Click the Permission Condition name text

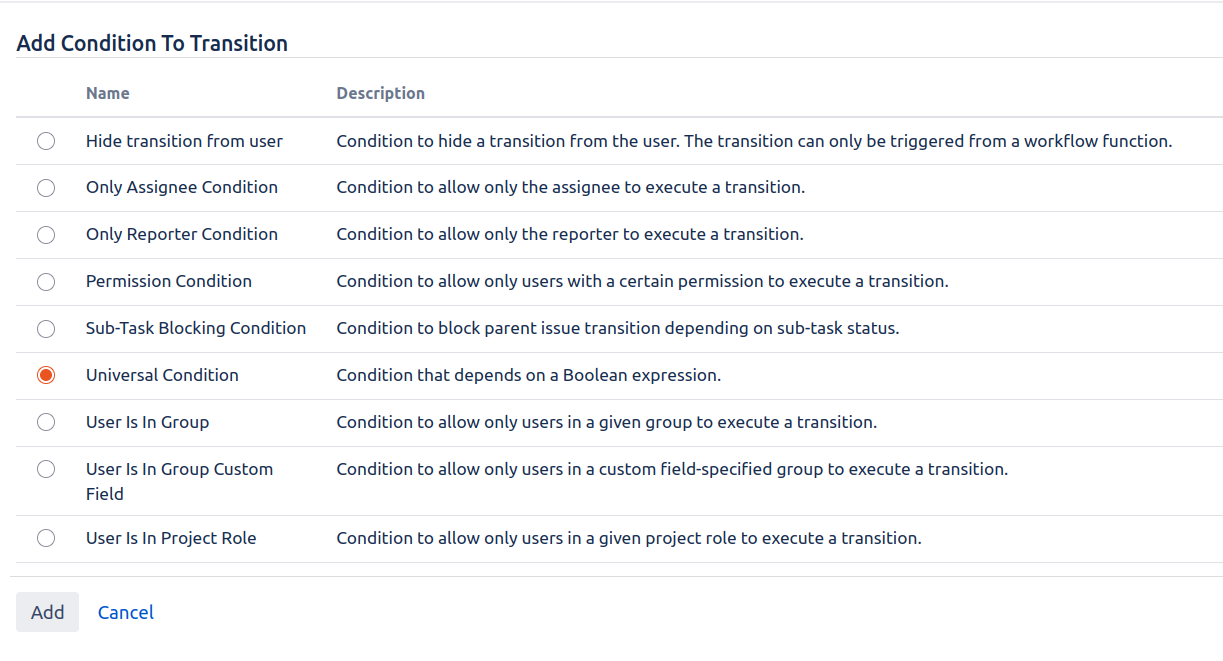coord(168,281)
